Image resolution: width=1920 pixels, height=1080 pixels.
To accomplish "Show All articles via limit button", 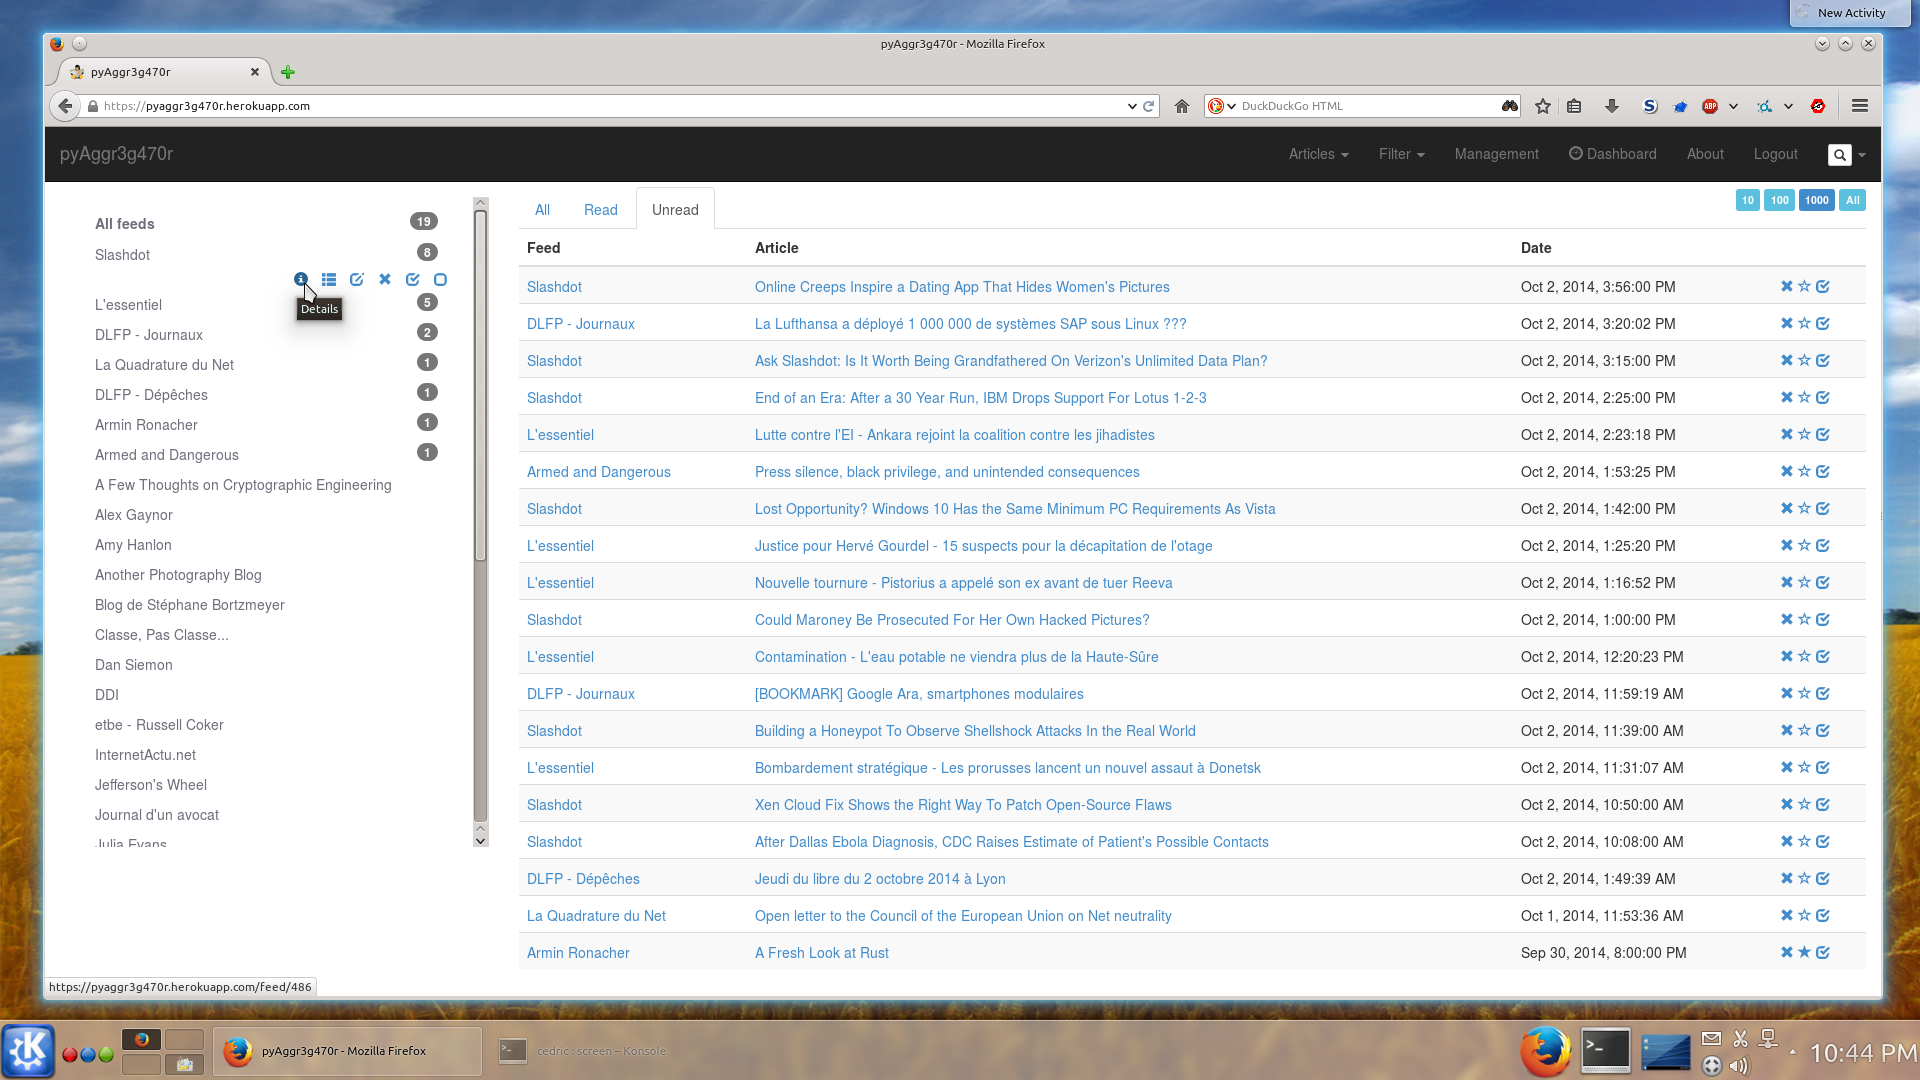I will [x=1852, y=200].
